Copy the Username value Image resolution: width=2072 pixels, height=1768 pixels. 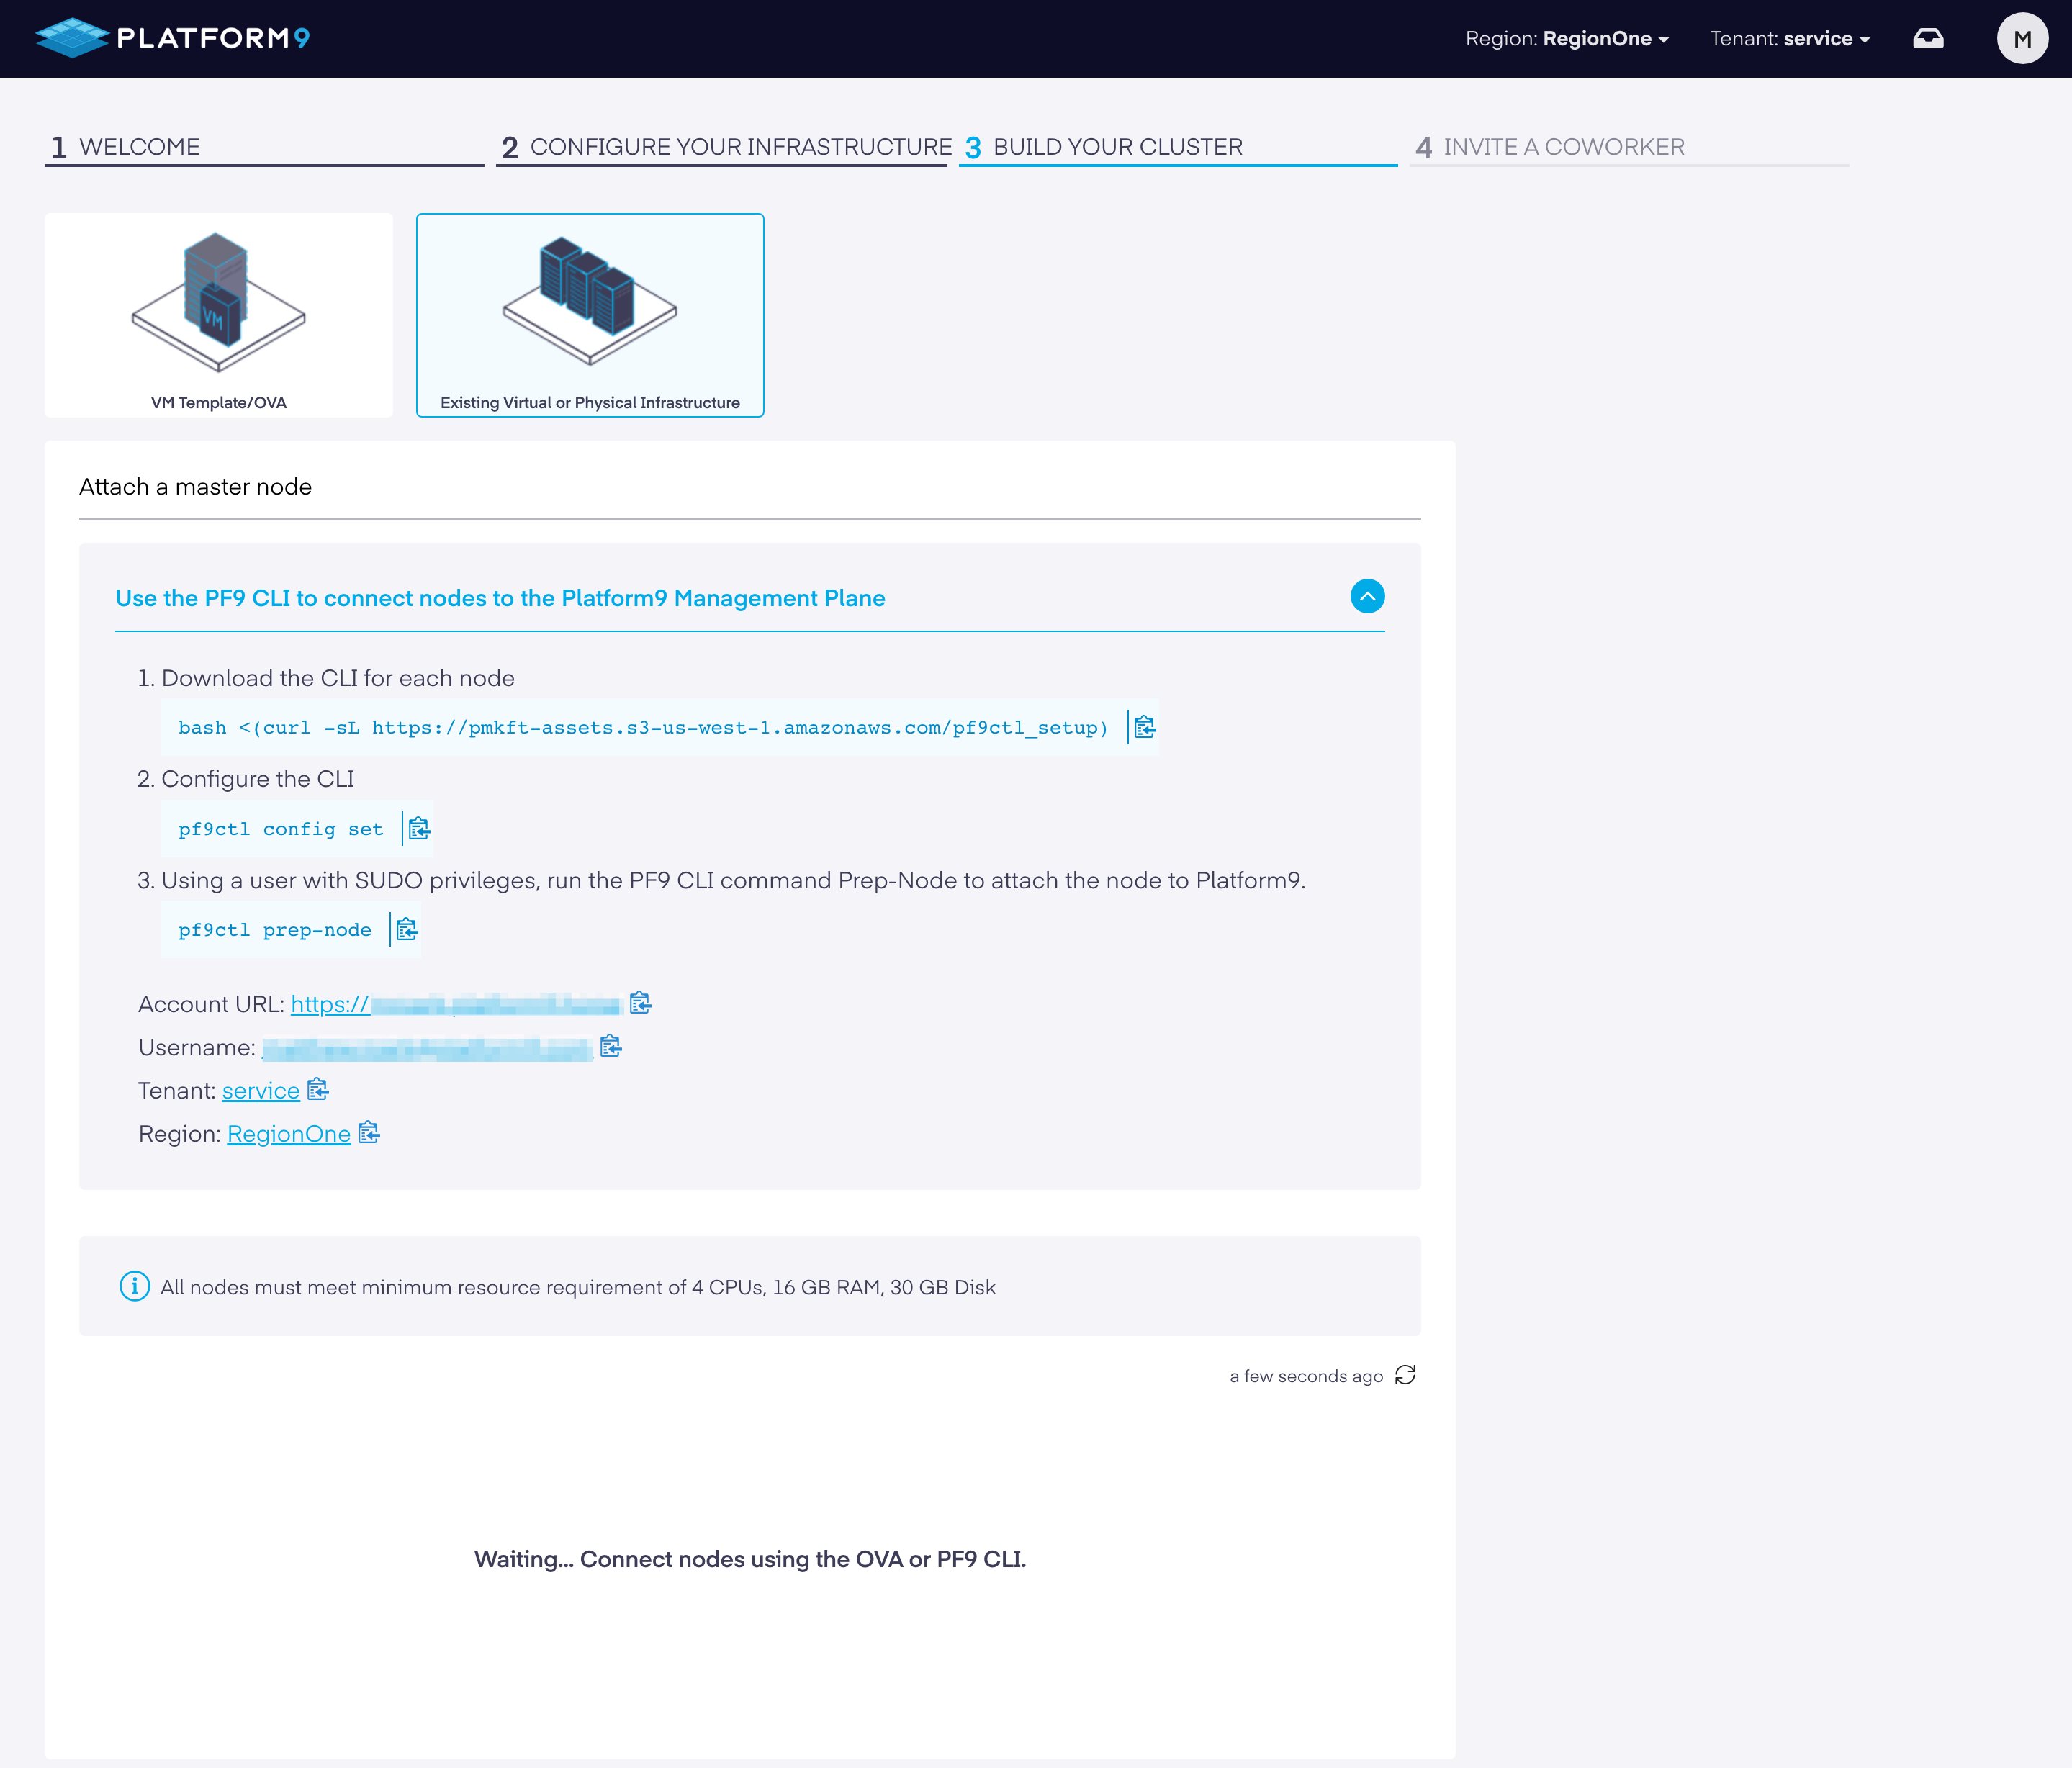click(x=610, y=1046)
